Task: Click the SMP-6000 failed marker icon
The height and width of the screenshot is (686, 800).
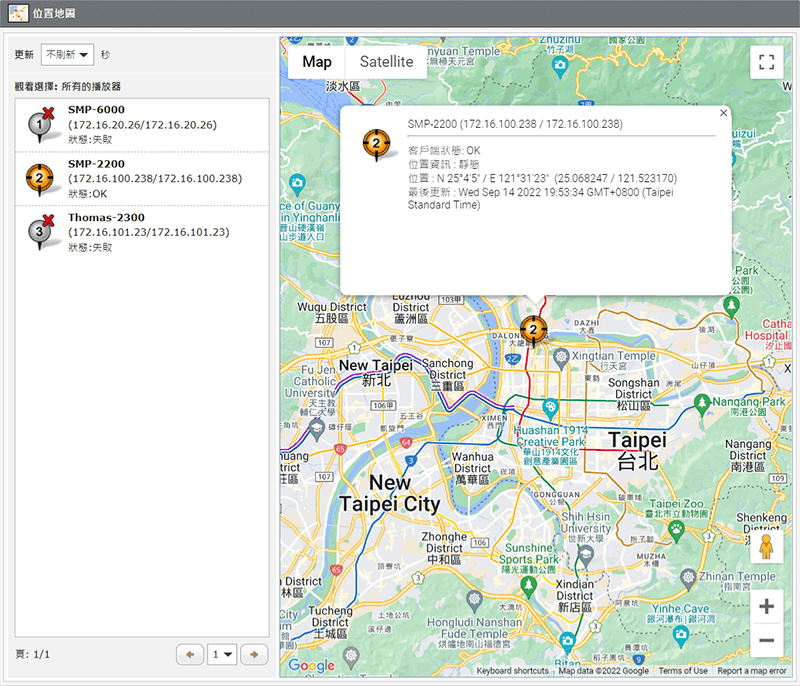Action: click(41, 125)
